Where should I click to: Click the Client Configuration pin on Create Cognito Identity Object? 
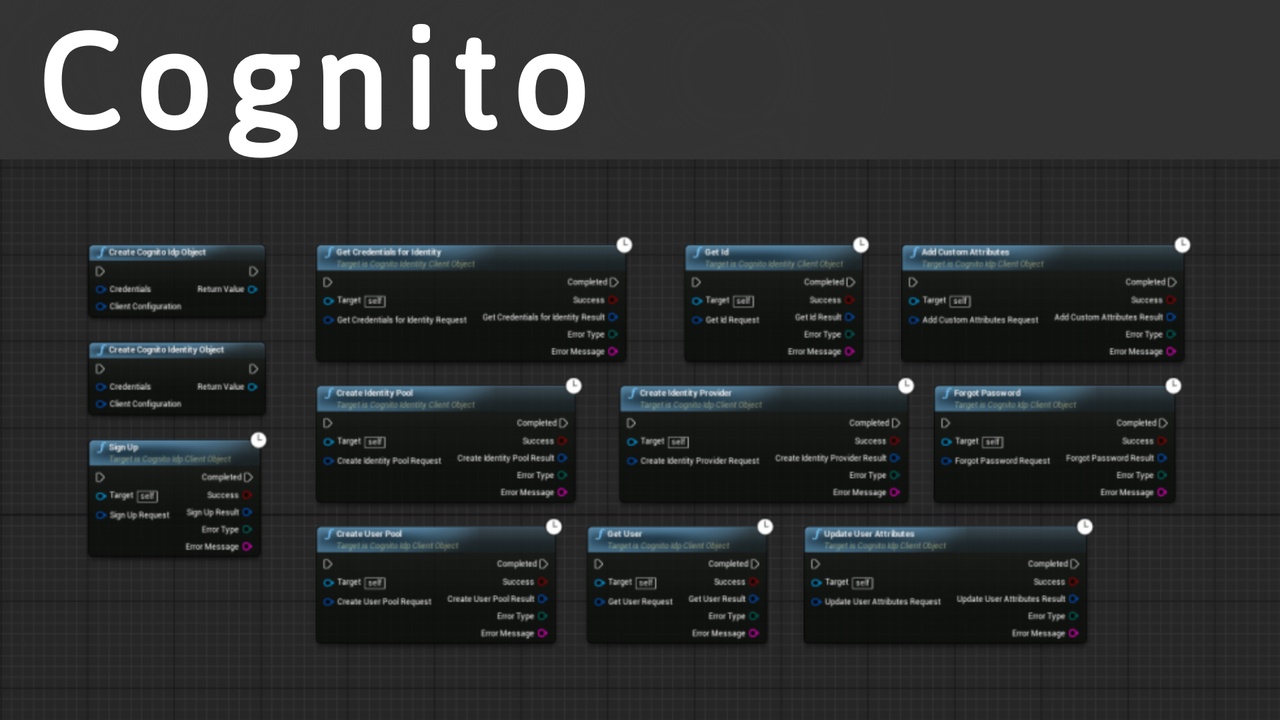click(101, 404)
